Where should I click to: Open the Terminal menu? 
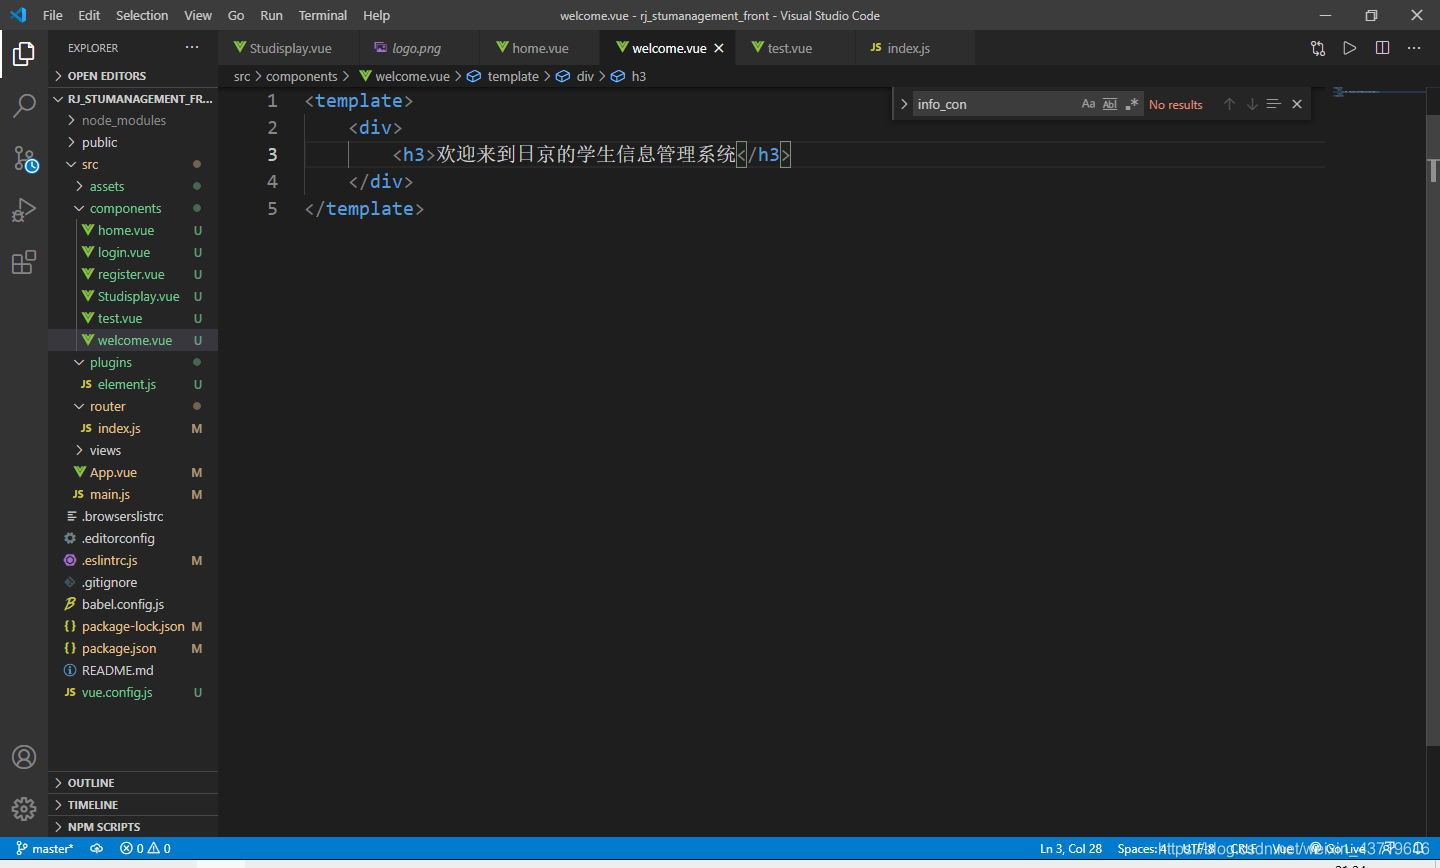[323, 15]
